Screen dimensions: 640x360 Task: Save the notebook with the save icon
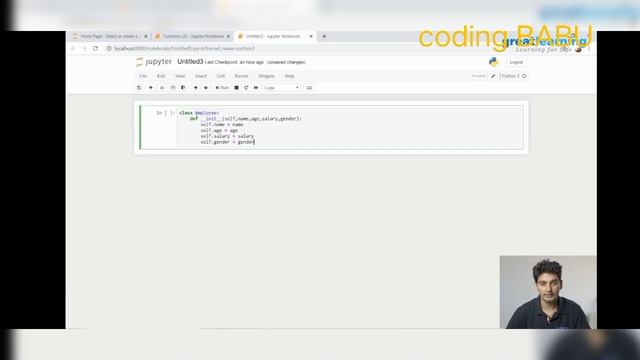coord(139,88)
